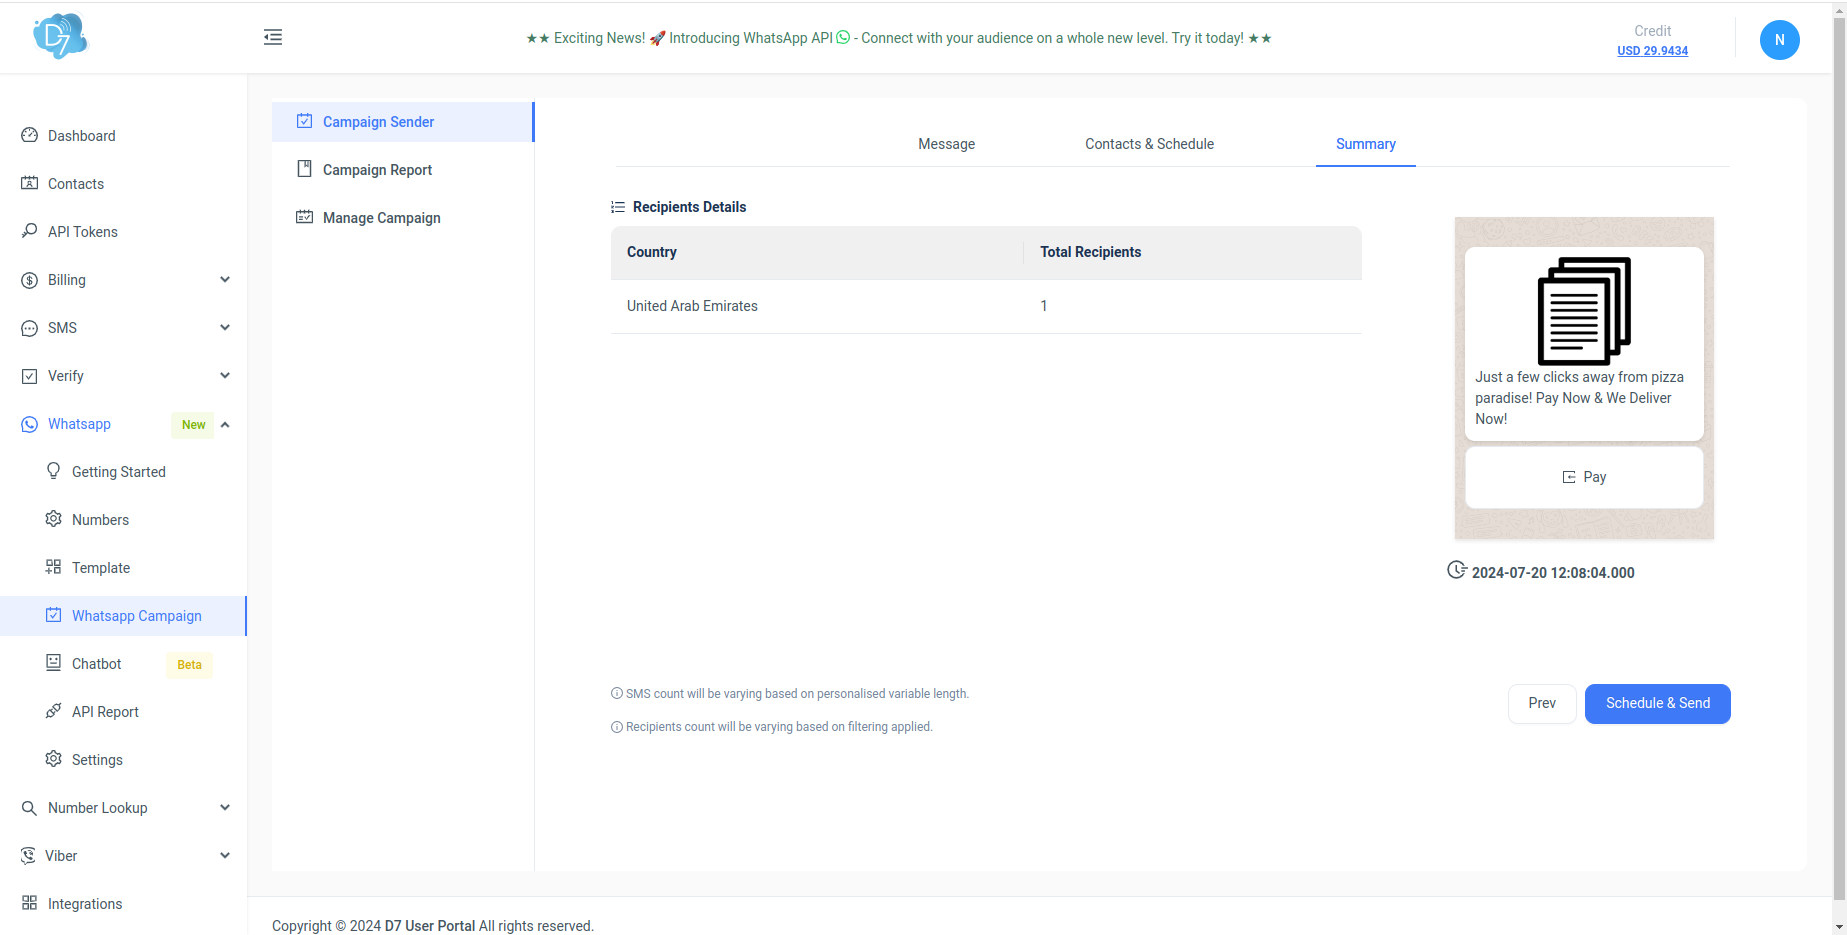Viewport: 1847px width, 935px height.
Task: Click the Dashboard gauge icon
Action: 30,135
